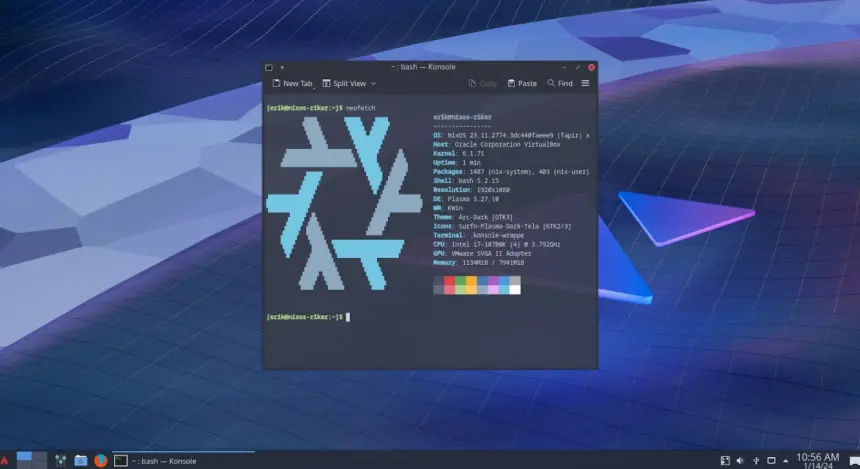This screenshot has height=469, width=860.
Task: Click the 'erik@nixos-riker' header in neofetch output
Action: 462,117
